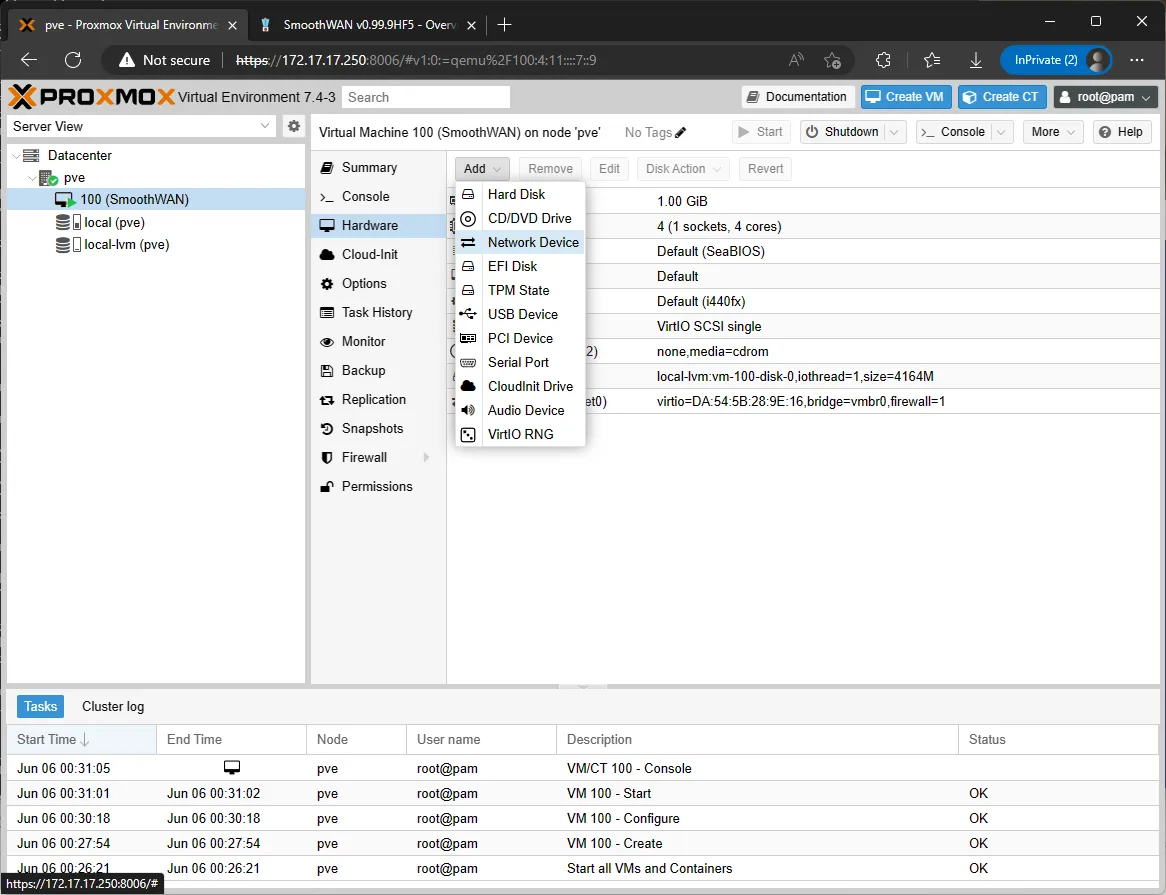Open the Server View dropdown
This screenshot has width=1166, height=895.
tap(141, 126)
